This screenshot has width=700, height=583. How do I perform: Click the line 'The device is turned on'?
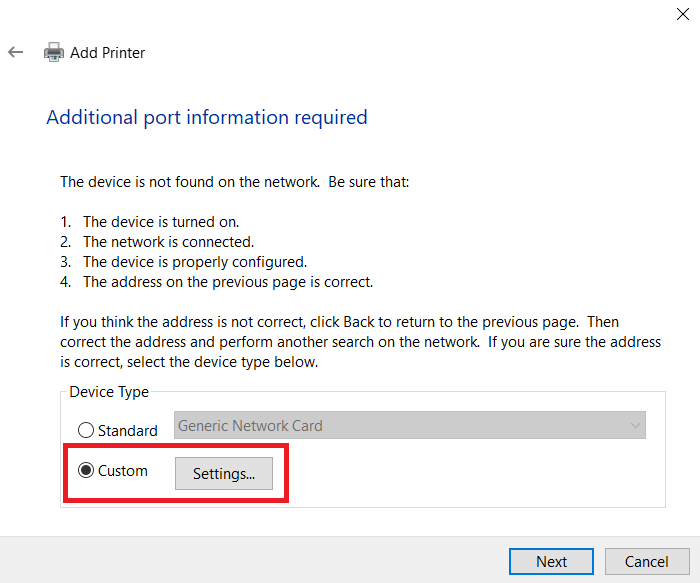click(x=161, y=222)
